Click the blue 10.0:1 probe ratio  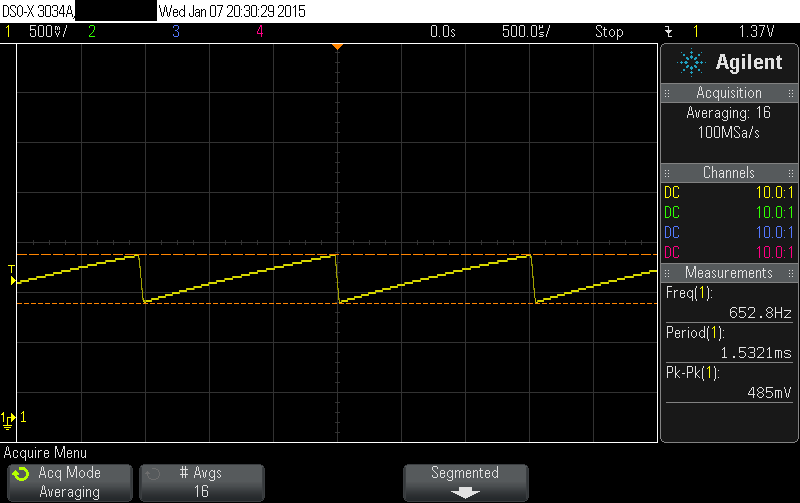pos(774,233)
